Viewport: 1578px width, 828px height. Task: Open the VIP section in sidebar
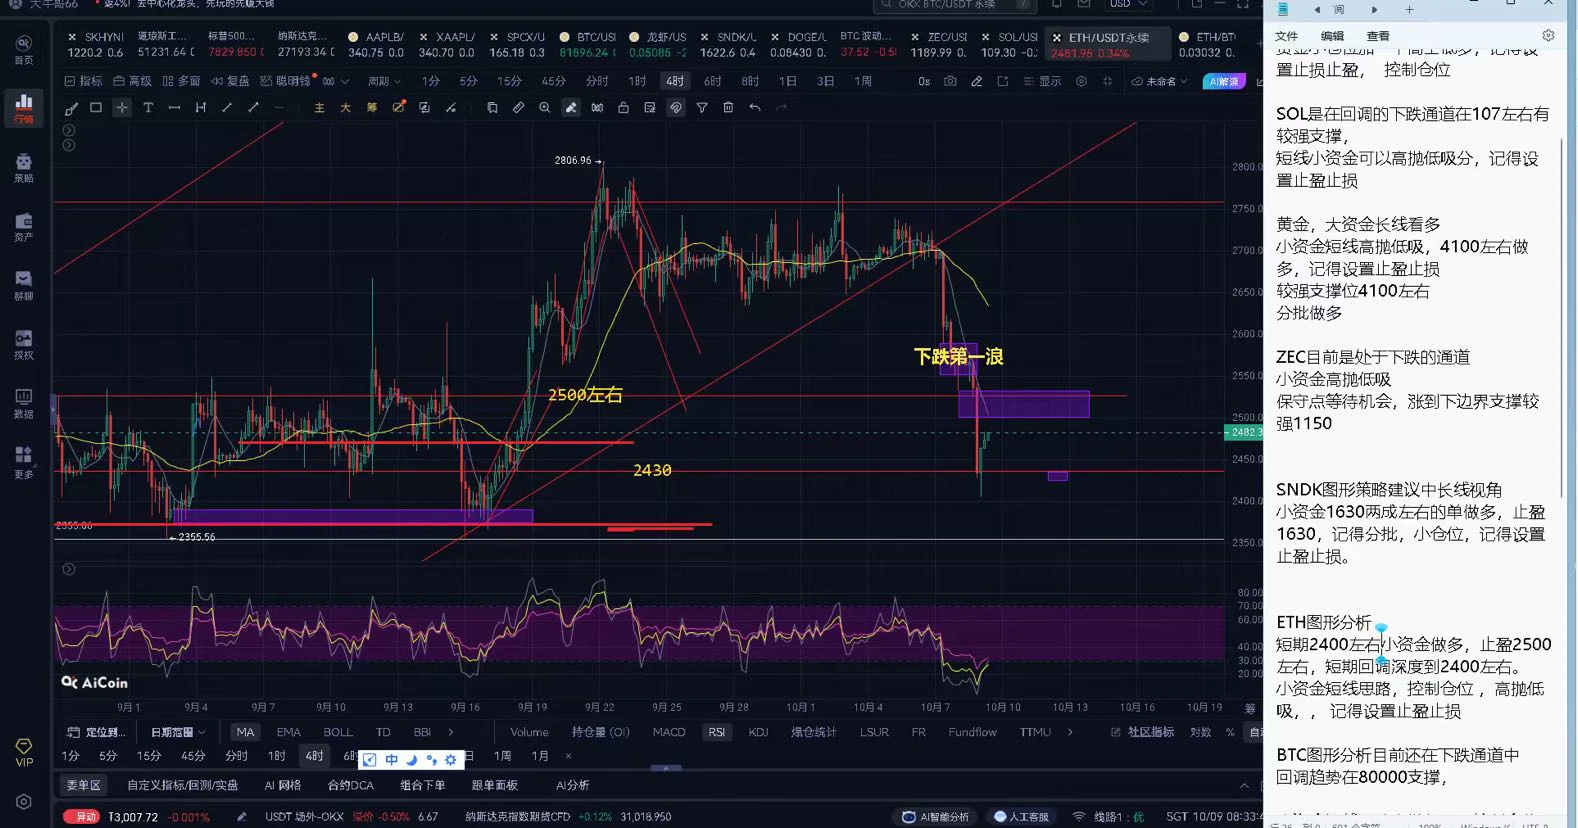(x=24, y=752)
